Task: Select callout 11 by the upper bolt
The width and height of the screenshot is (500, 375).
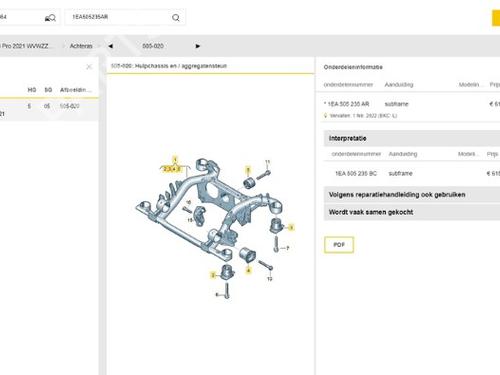Action: [267, 162]
